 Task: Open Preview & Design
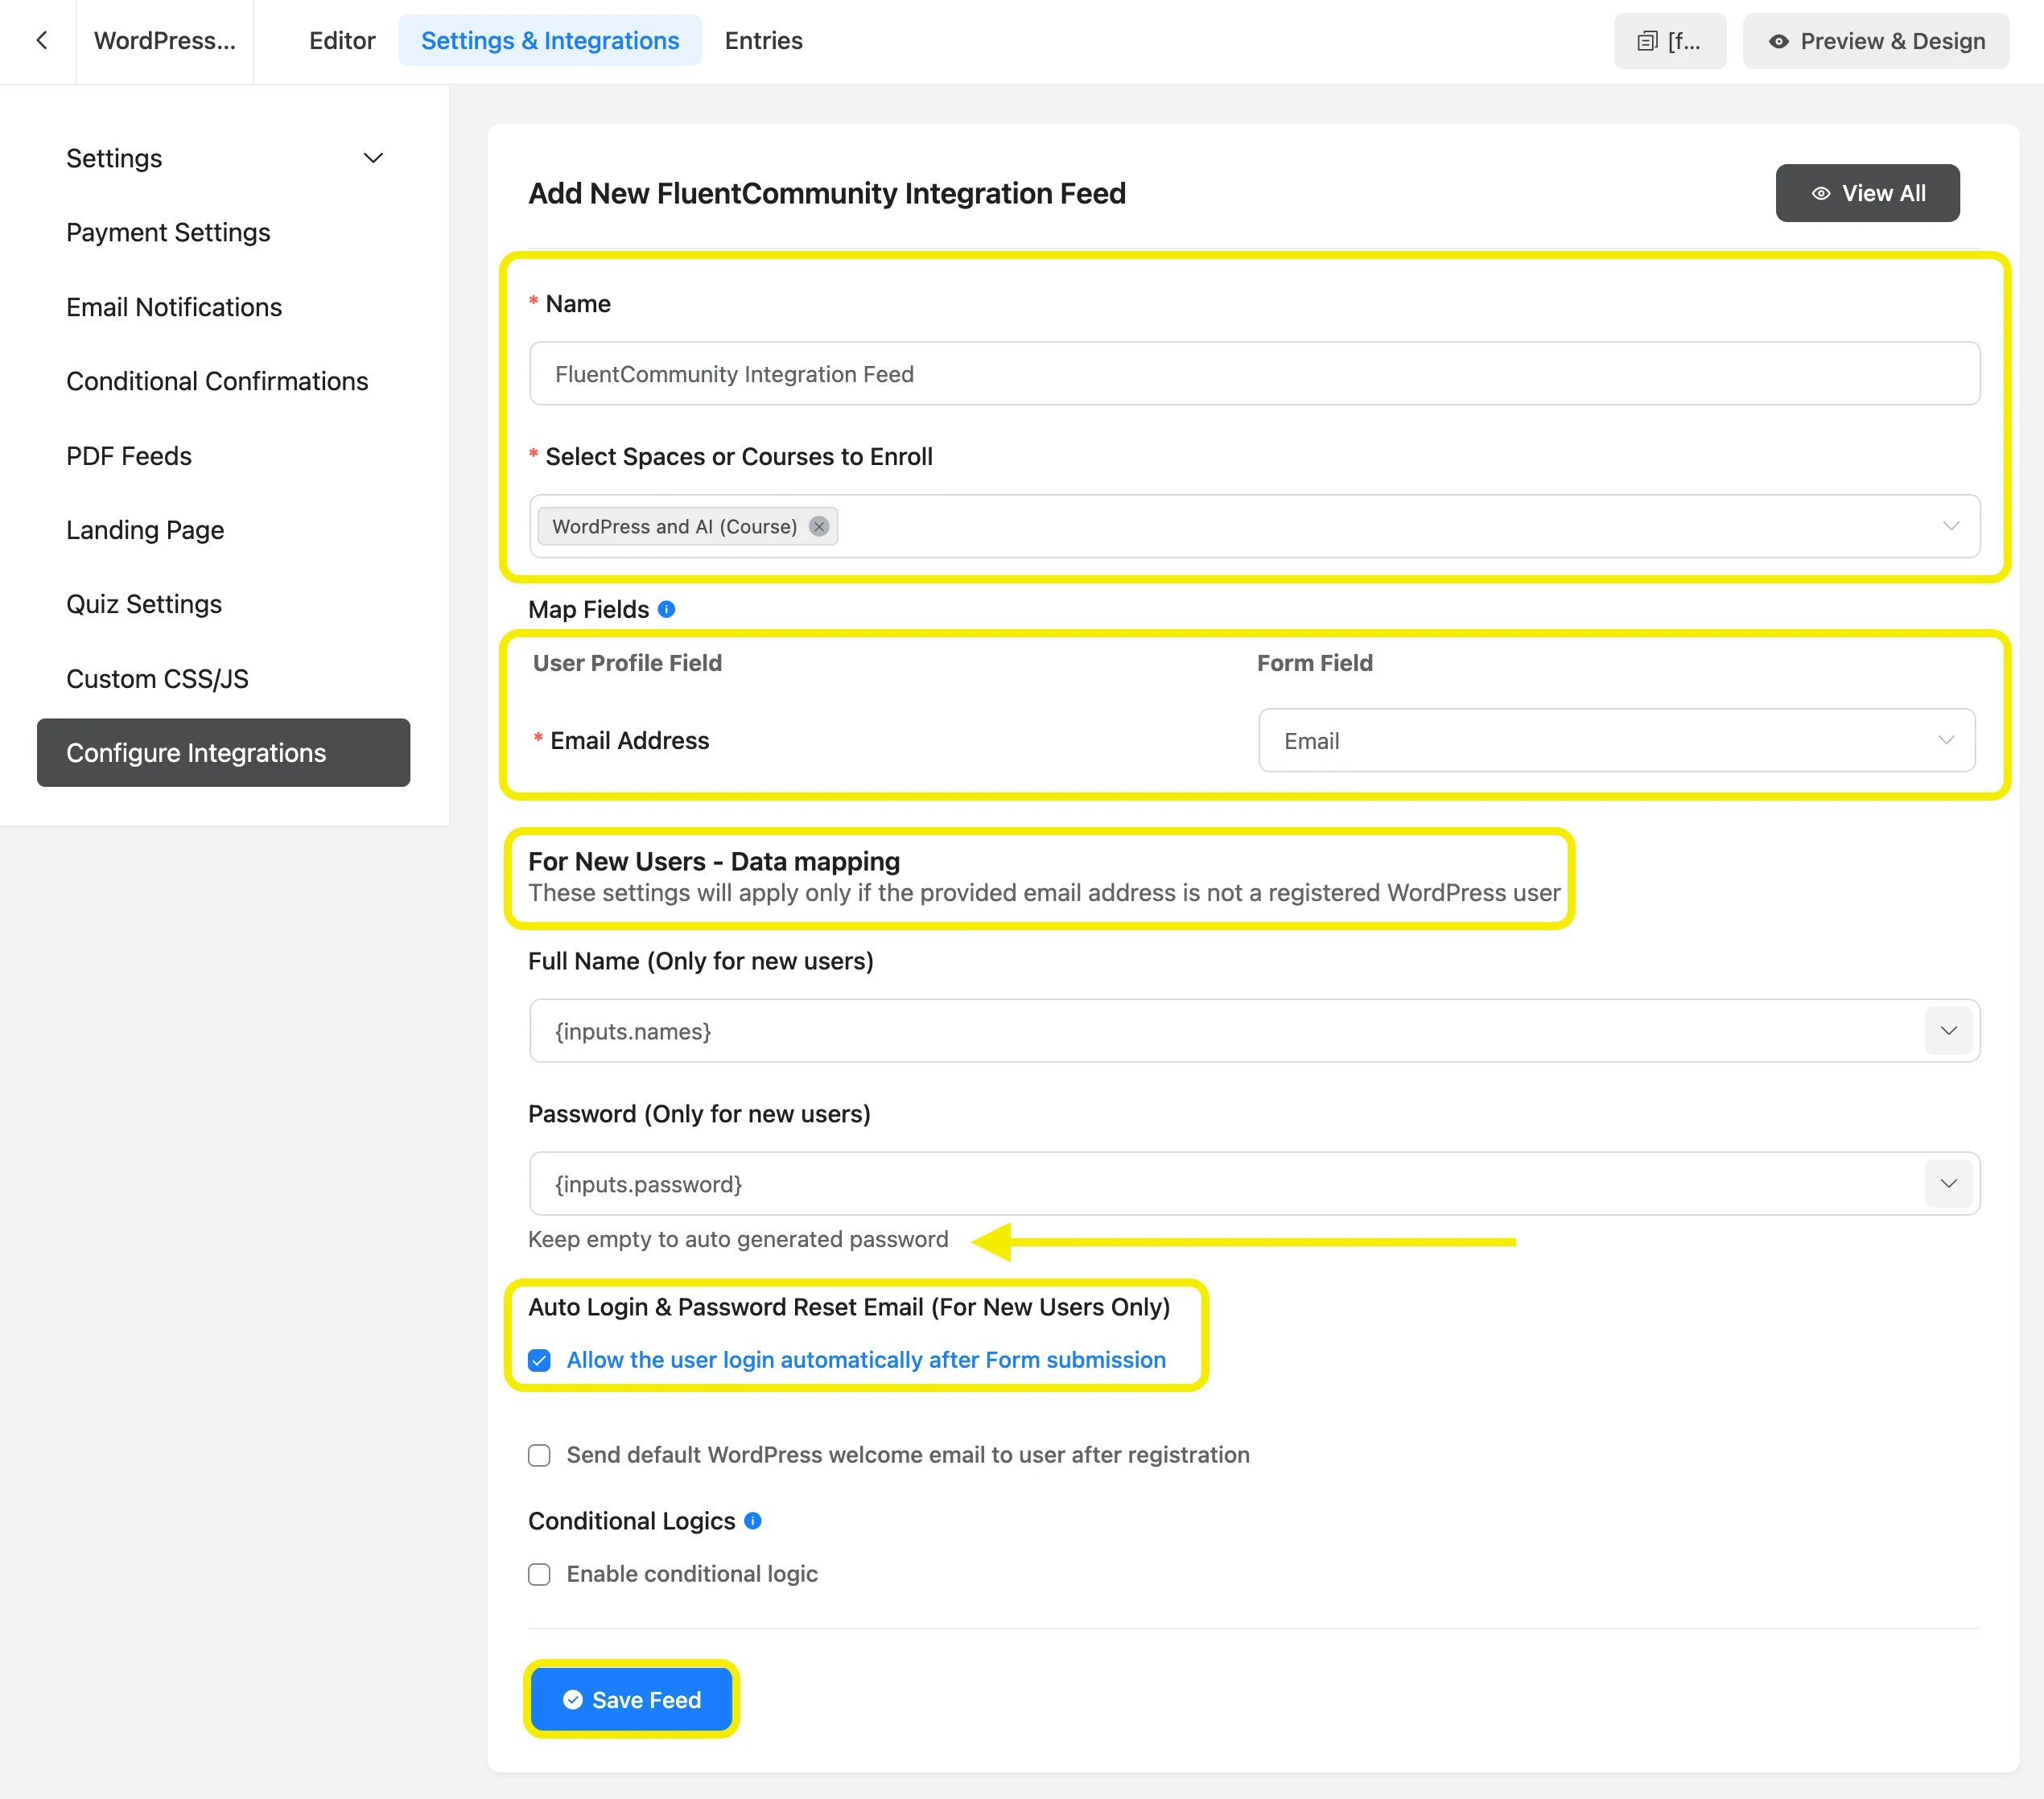[1876, 41]
